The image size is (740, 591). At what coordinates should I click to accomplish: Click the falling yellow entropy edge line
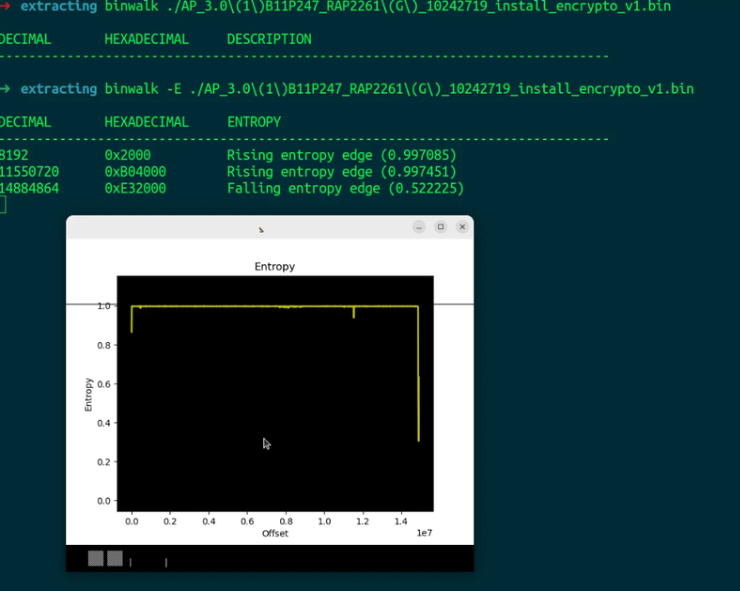(418, 374)
